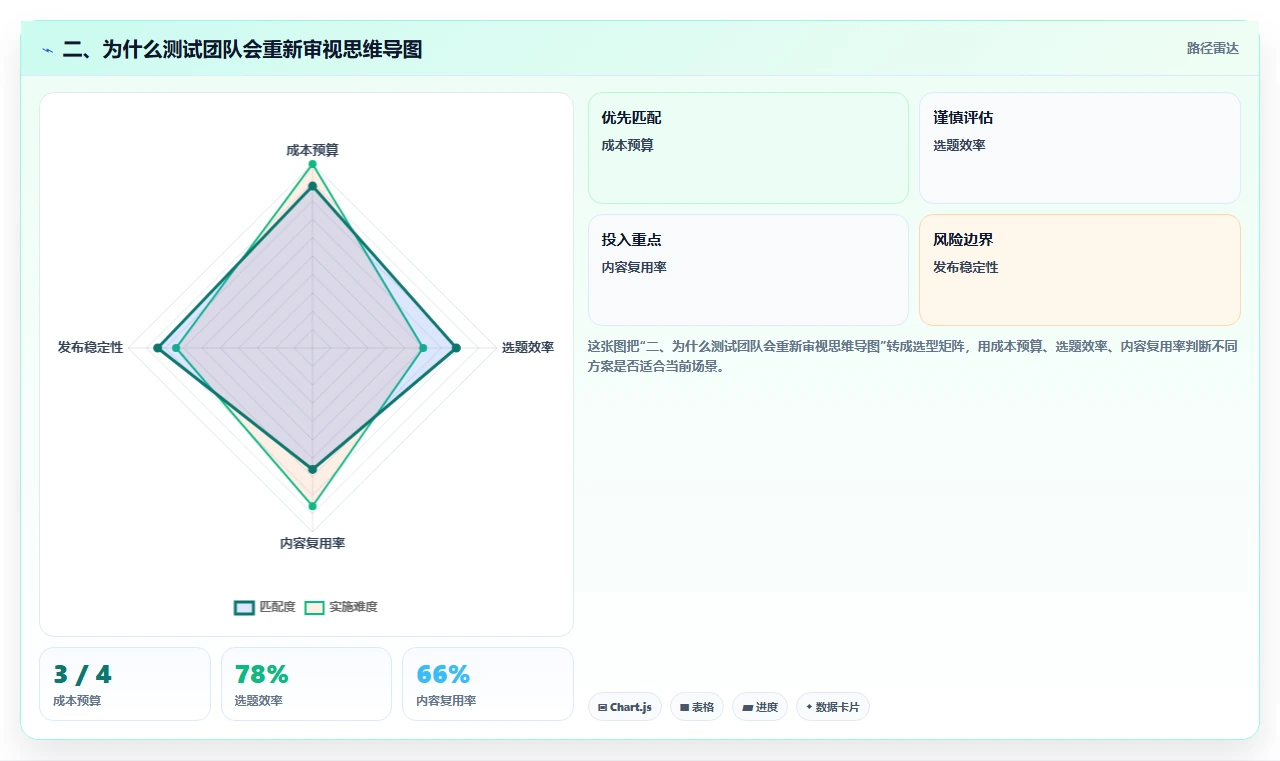The image size is (1280, 761).
Task: Click the dark green 匹配度 point on 选题效率 axis
Action: pos(456,348)
